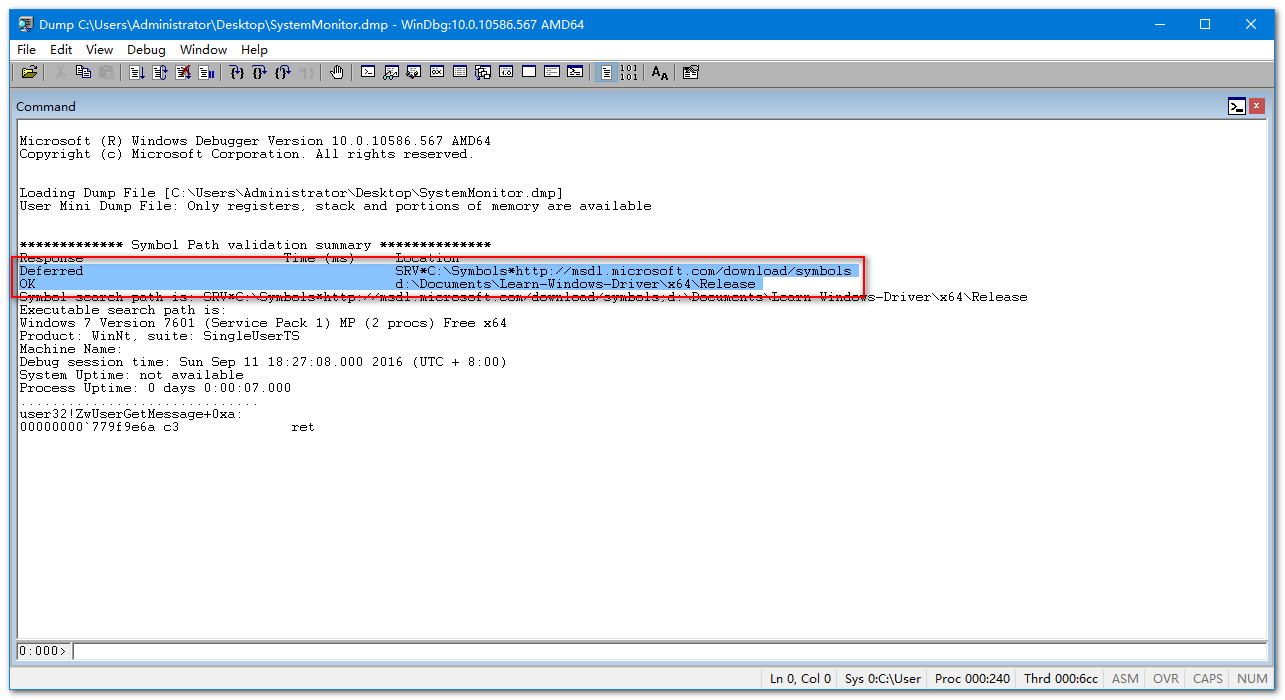Click the Command window toolbar menu icon
This screenshot has height=700, width=1285.
1237,106
